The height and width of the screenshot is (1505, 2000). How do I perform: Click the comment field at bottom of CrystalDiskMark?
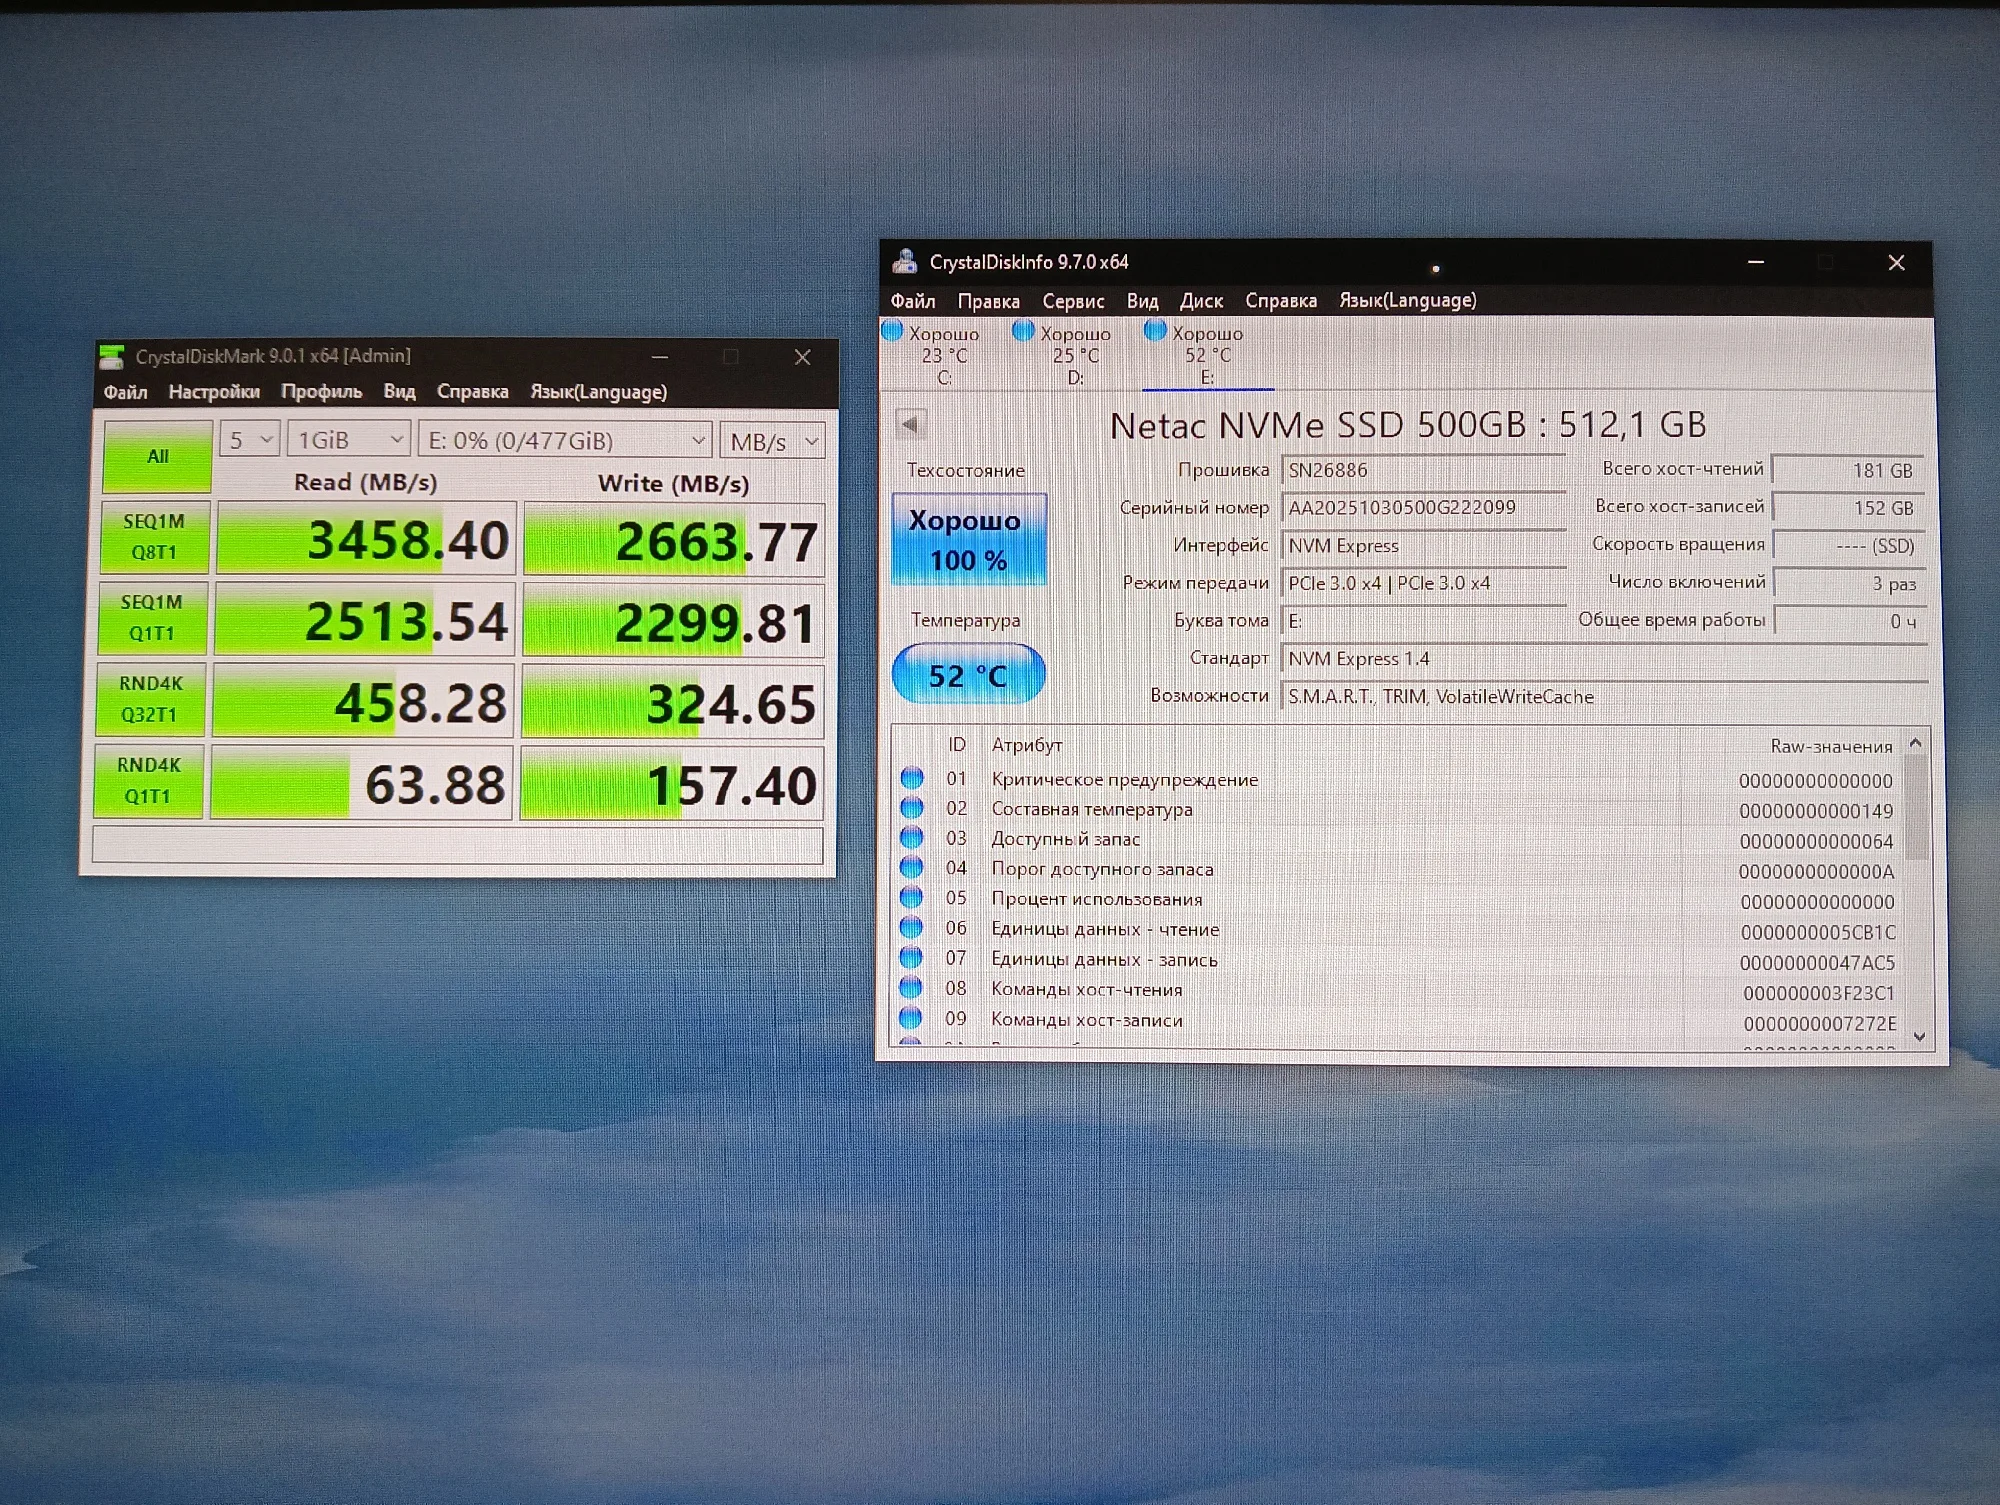pyautogui.click(x=458, y=845)
